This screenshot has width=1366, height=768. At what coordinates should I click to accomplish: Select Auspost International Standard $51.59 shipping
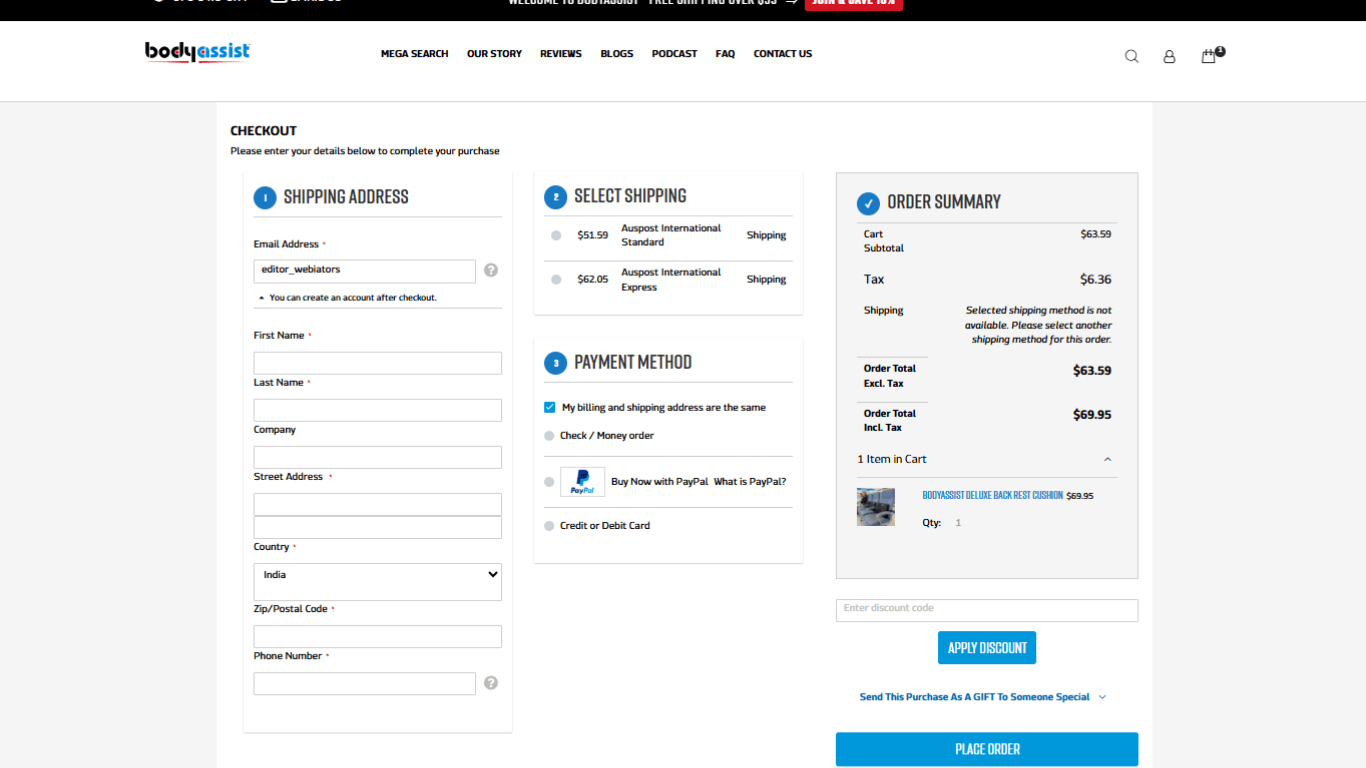pyautogui.click(x=556, y=236)
